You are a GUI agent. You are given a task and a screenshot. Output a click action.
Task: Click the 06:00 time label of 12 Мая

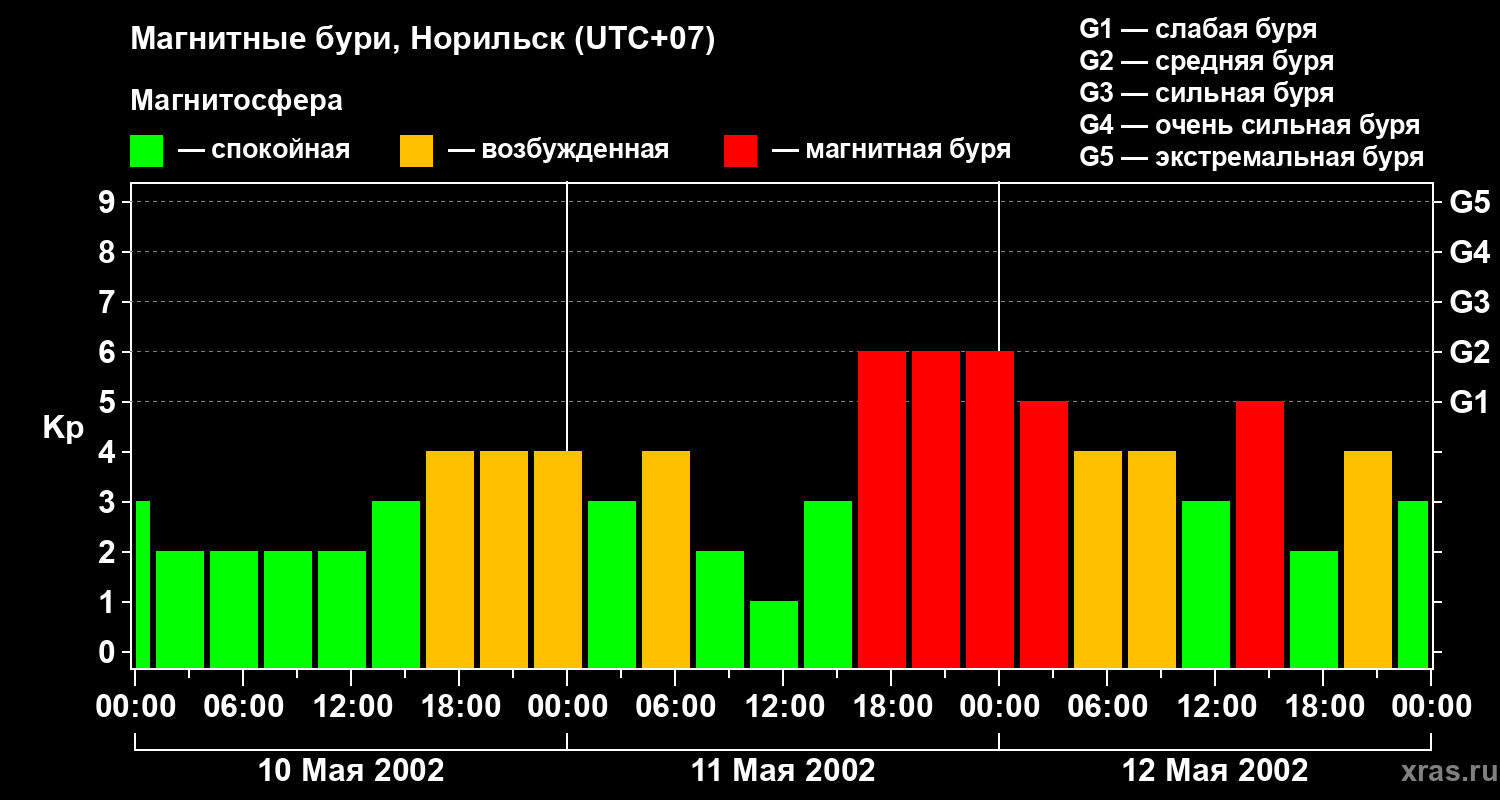1107,706
